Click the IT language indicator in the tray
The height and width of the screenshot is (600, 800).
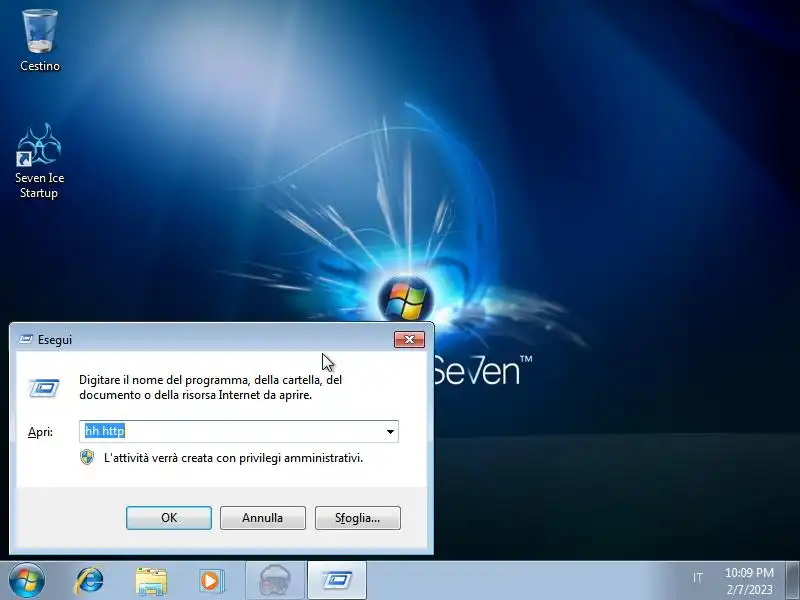(697, 578)
